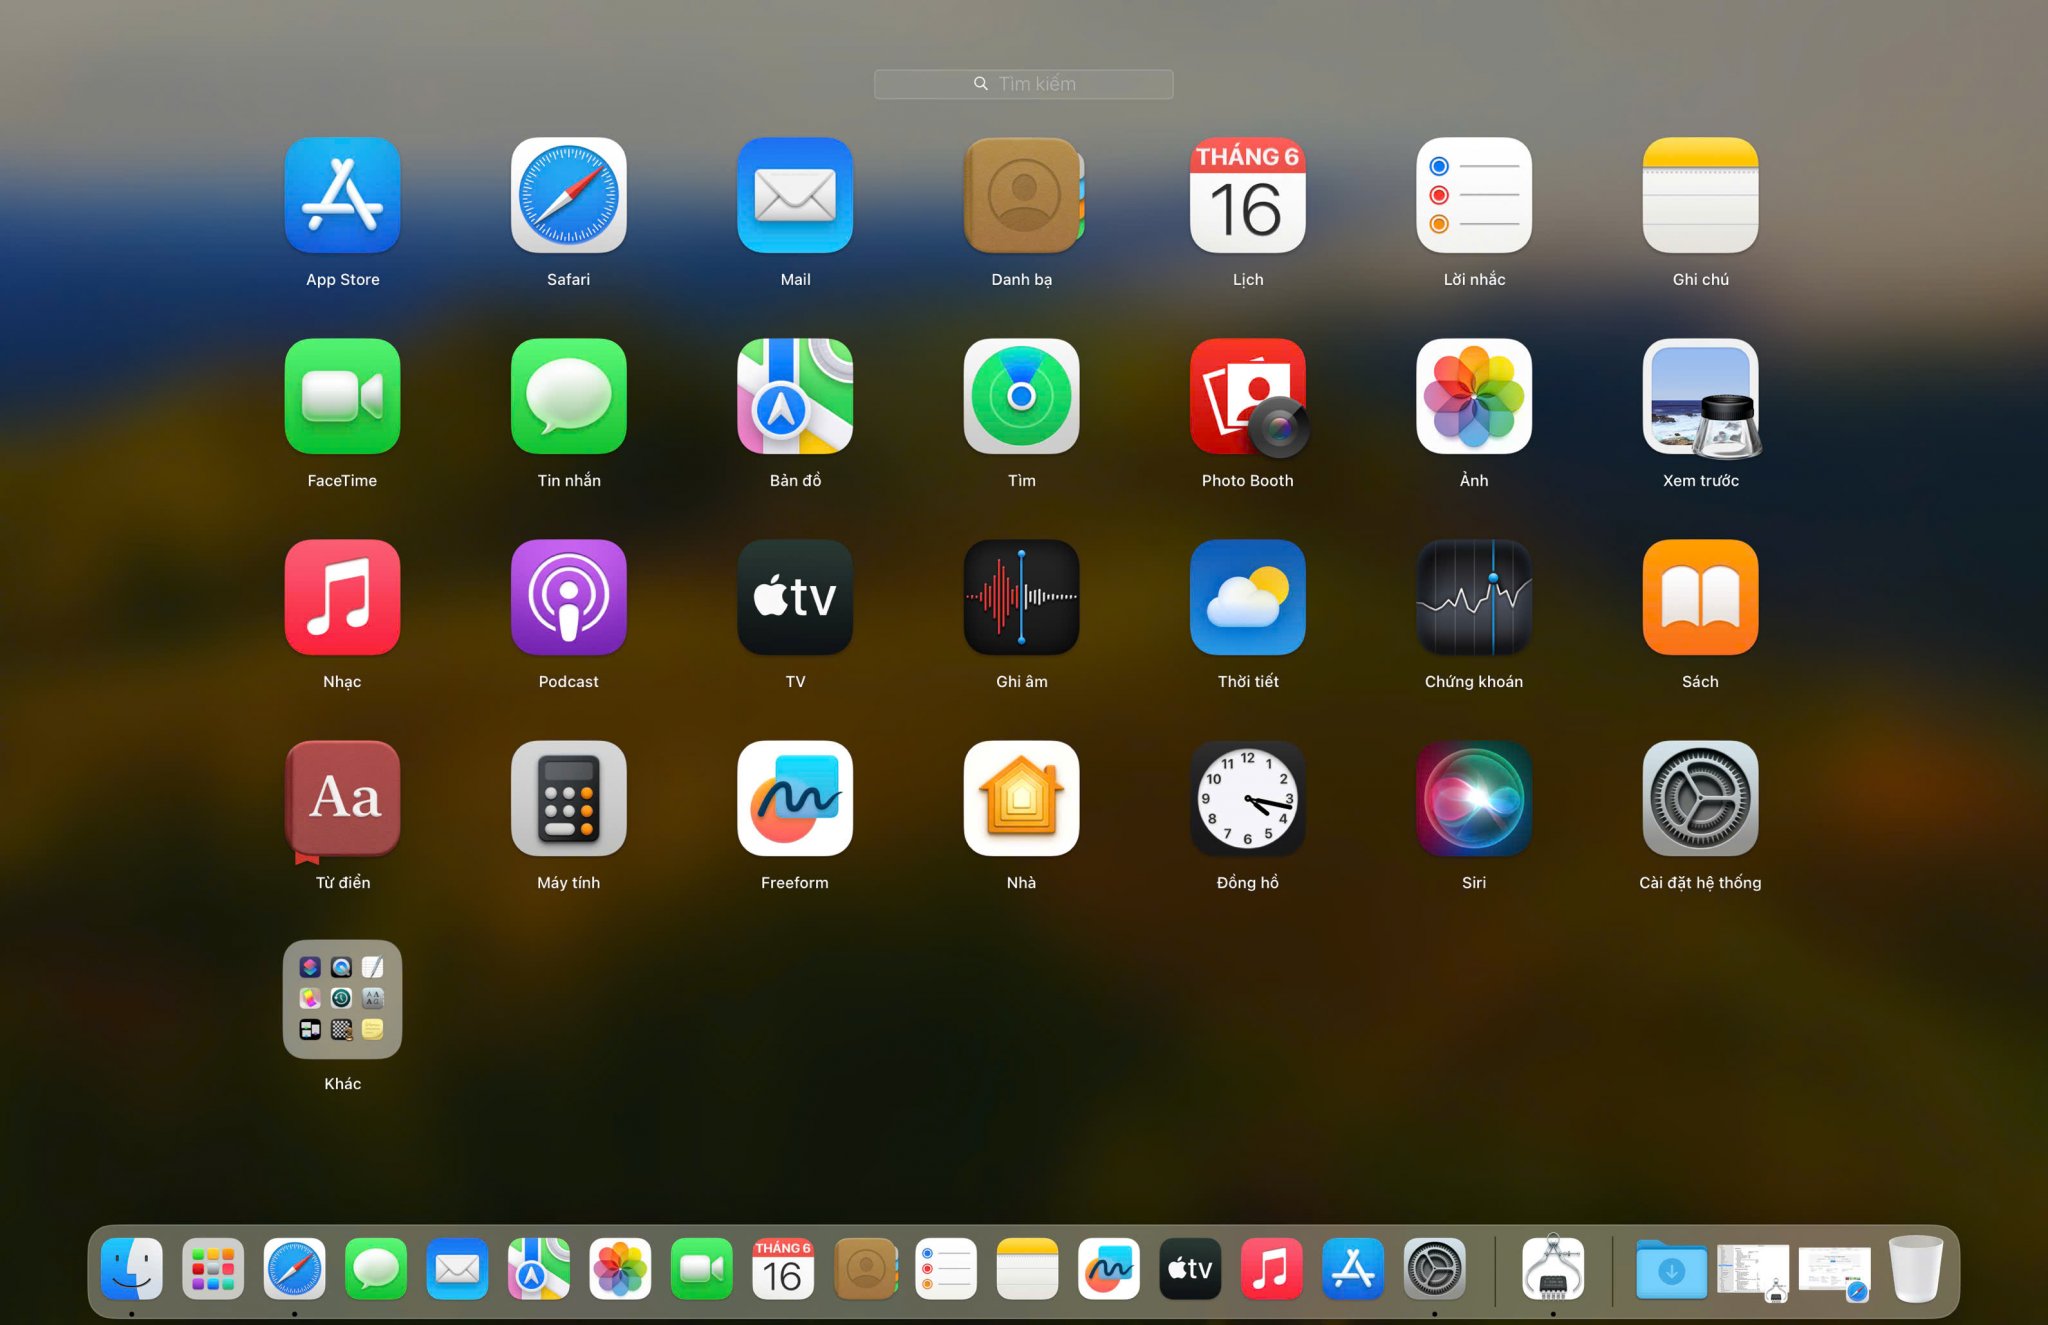Open the Lịch calendar app in Launchpad
Image resolution: width=2048 pixels, height=1325 pixels.
click(1248, 196)
